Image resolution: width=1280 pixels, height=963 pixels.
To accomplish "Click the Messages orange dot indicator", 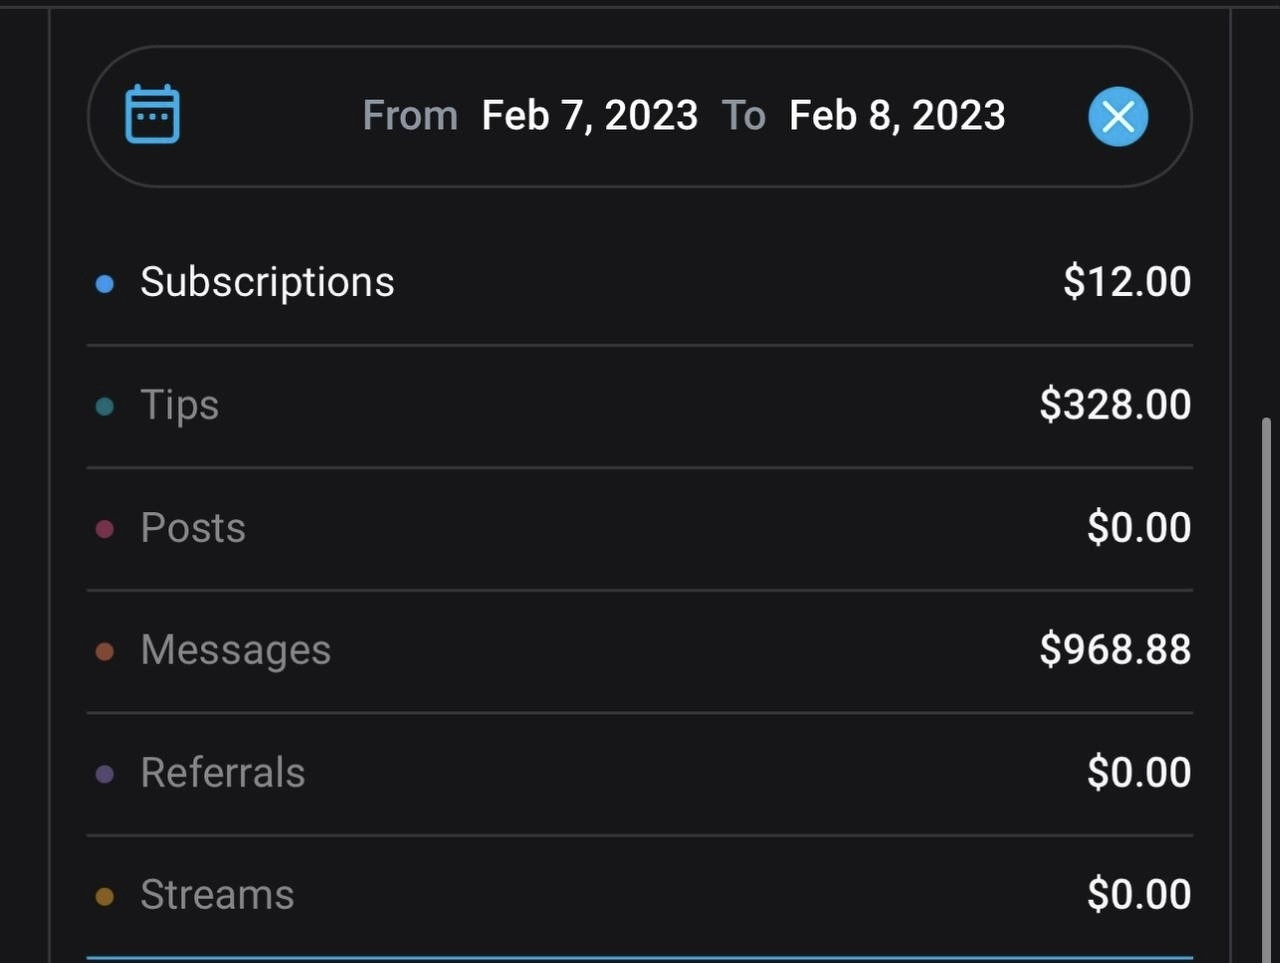I will point(104,652).
